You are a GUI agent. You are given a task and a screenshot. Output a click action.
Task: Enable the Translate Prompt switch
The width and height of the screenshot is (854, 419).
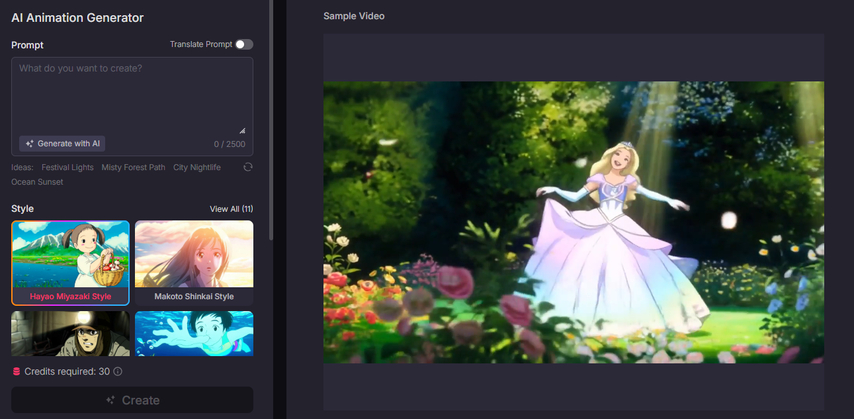coord(244,44)
